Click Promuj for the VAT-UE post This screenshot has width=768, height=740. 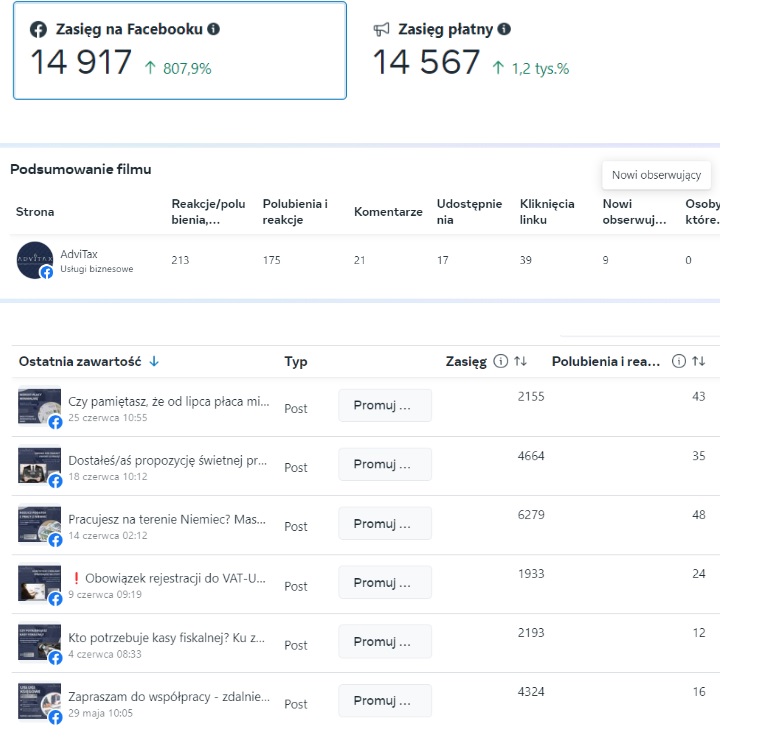[x=385, y=582]
